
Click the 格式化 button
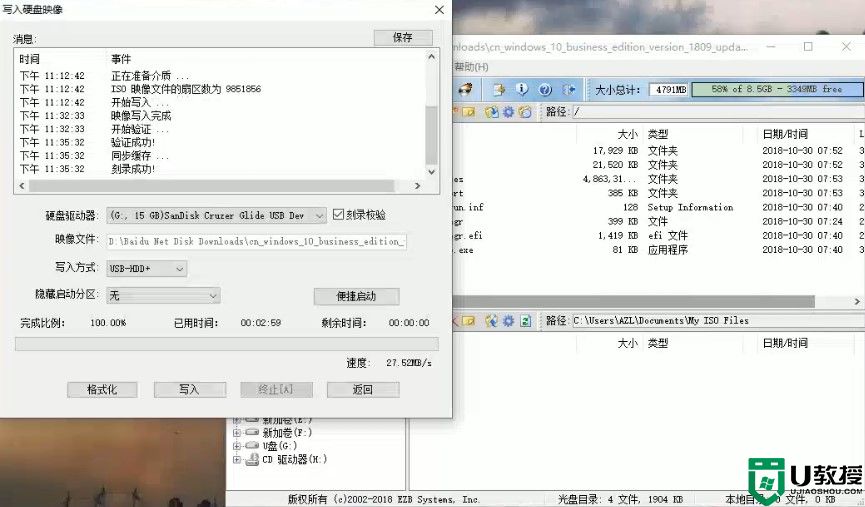tap(102, 389)
